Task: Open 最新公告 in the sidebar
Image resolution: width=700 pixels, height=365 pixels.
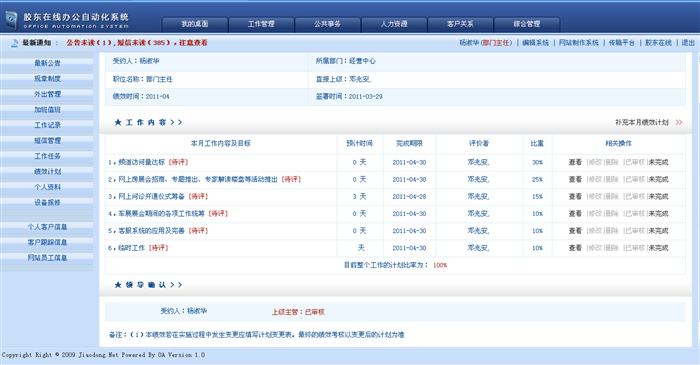Action: [47, 63]
